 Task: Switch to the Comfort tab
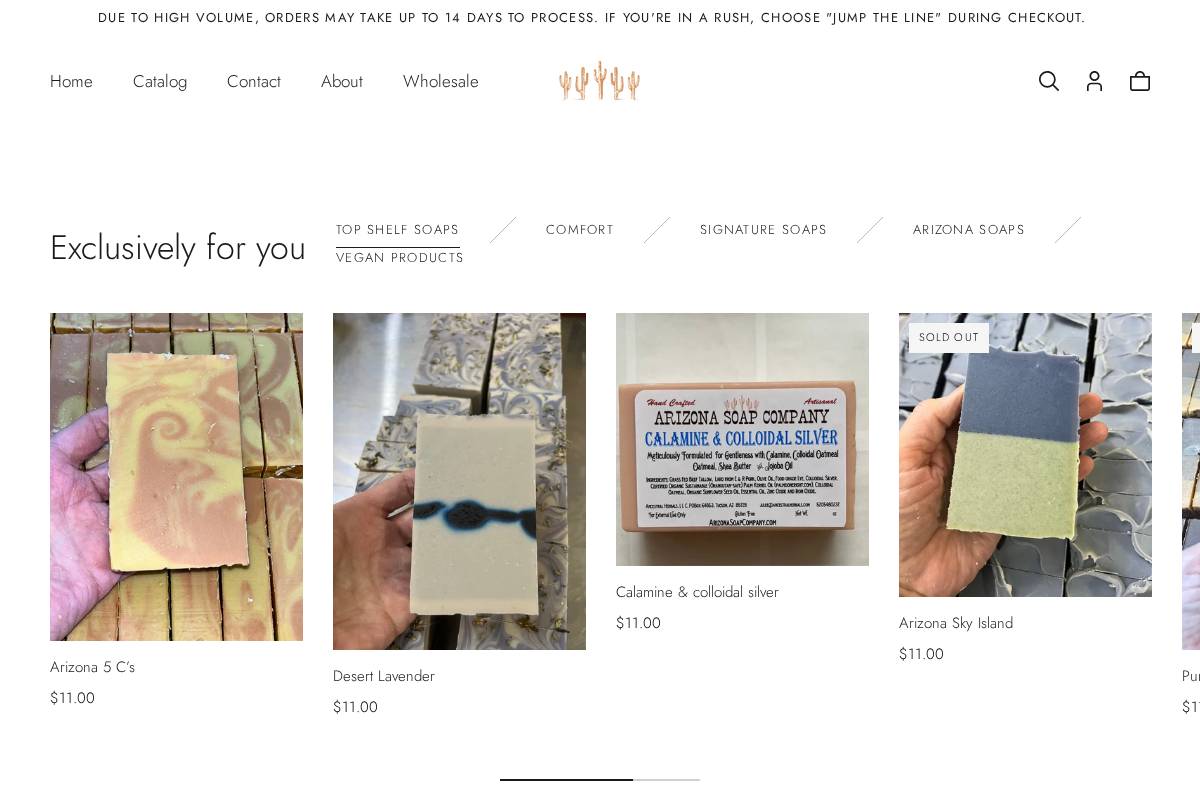(x=580, y=230)
